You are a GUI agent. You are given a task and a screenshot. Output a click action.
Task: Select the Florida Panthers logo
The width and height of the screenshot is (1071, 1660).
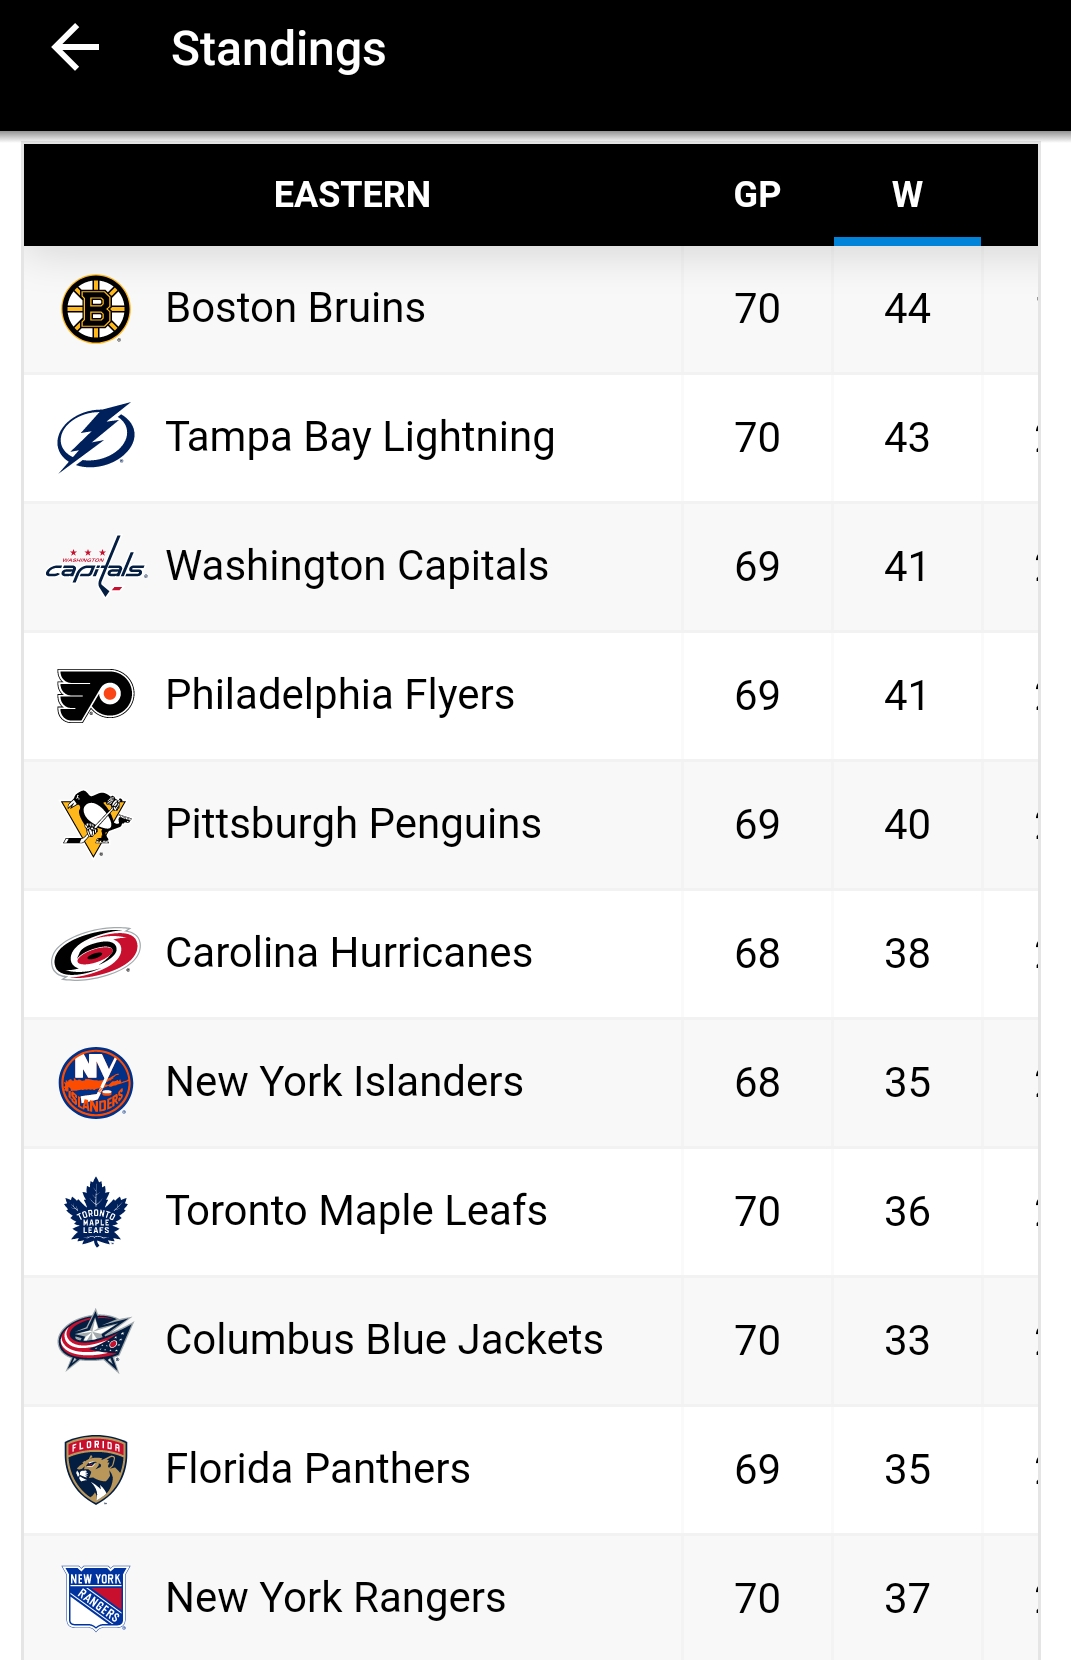(x=96, y=1469)
